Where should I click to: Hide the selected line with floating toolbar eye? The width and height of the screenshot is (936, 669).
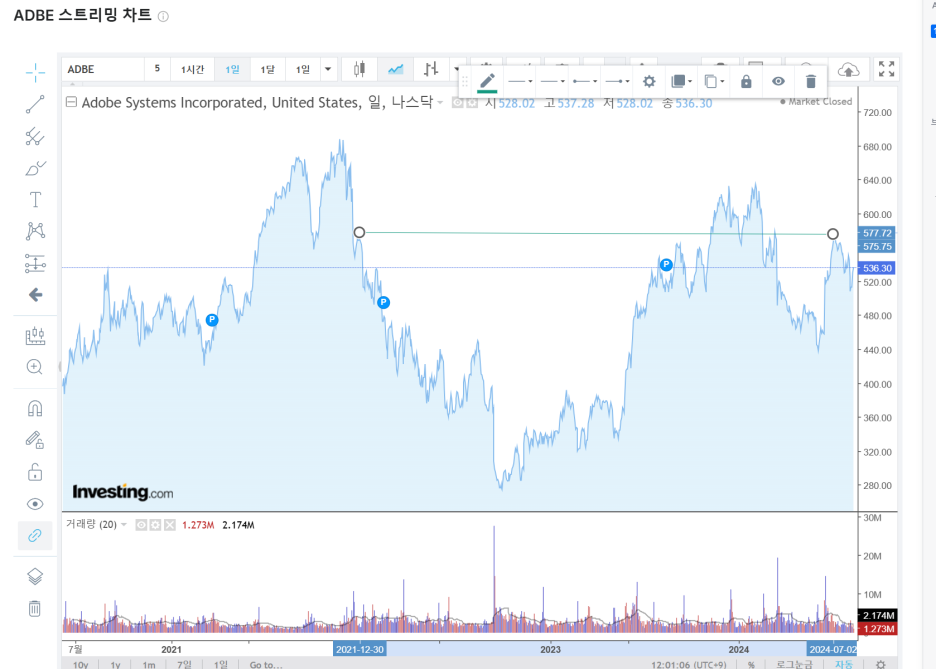[x=778, y=81]
